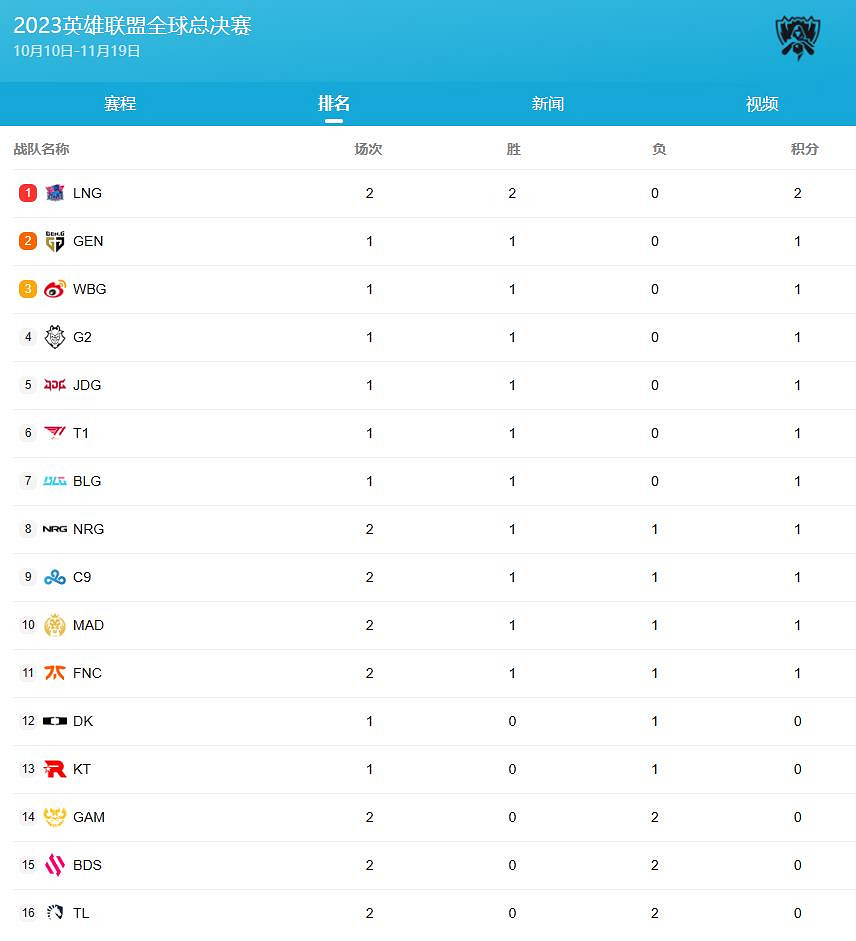Viewport: 856px width, 941px height.
Task: Click the Team Liquid (TL) logo
Action: coord(55,913)
